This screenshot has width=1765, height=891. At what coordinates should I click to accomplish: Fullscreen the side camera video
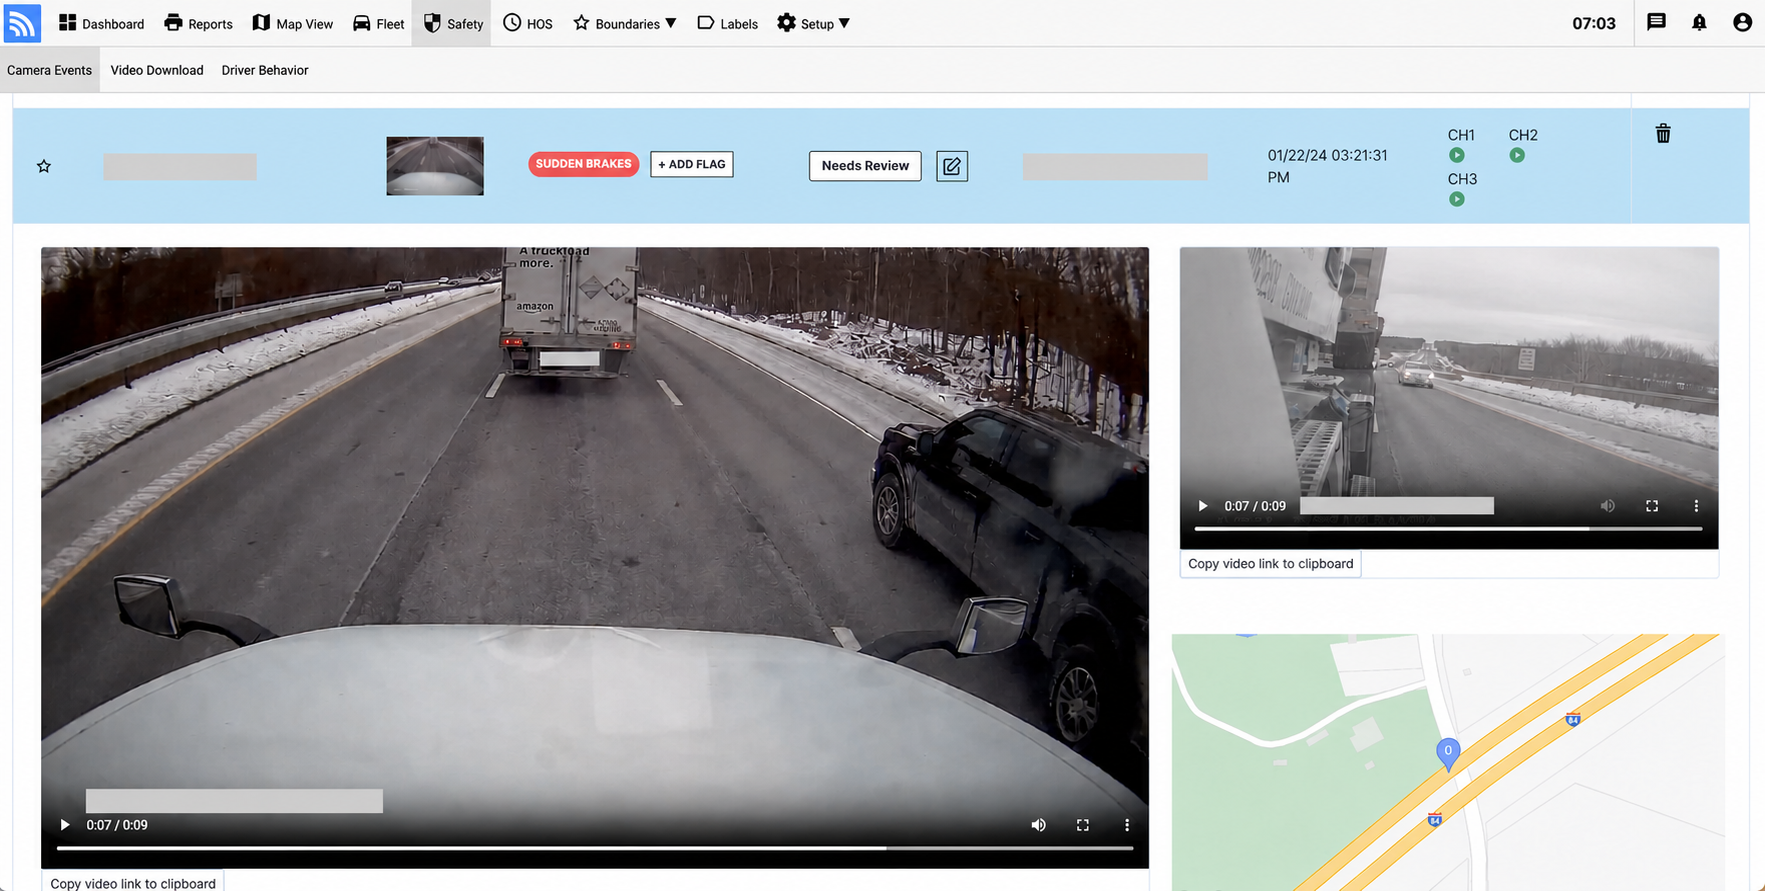tap(1652, 506)
